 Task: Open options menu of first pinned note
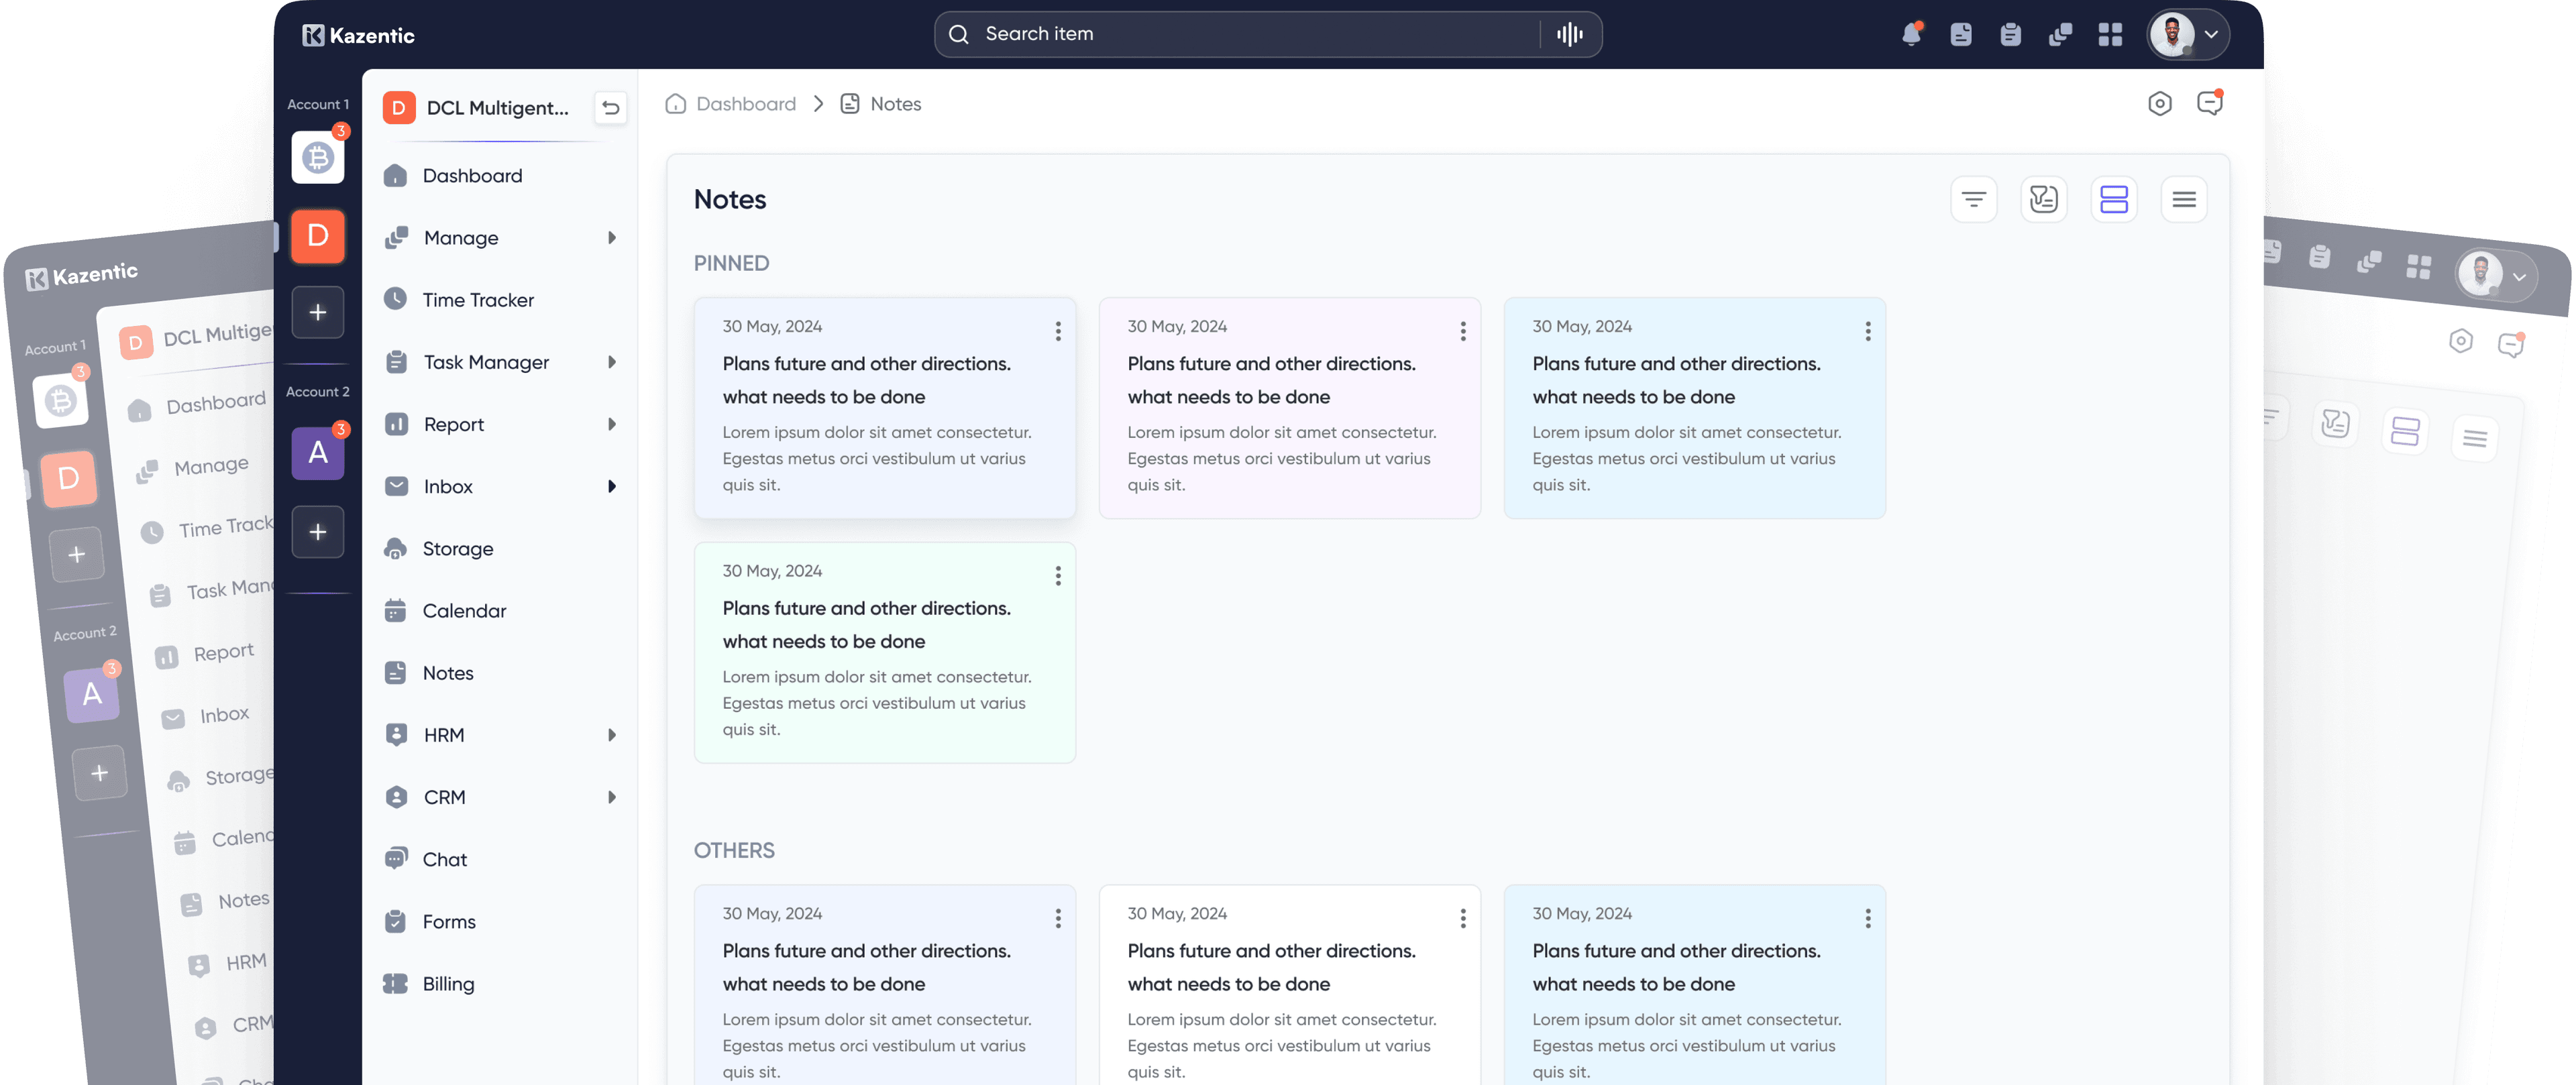(x=1058, y=331)
